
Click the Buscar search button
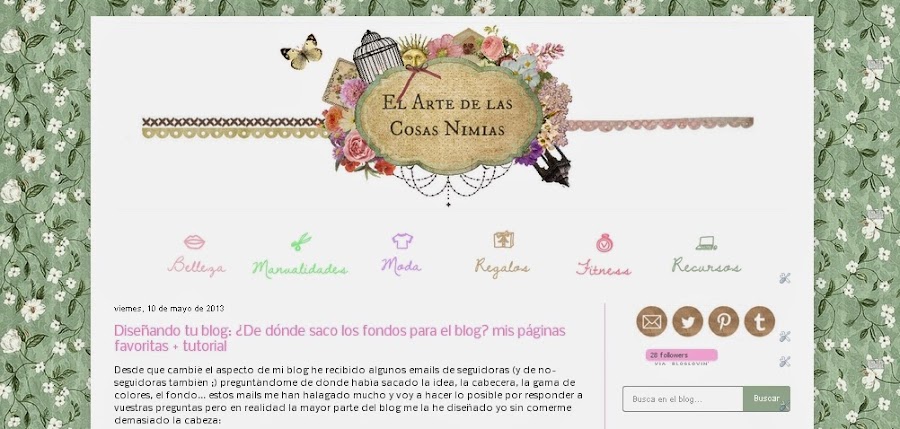click(x=766, y=399)
